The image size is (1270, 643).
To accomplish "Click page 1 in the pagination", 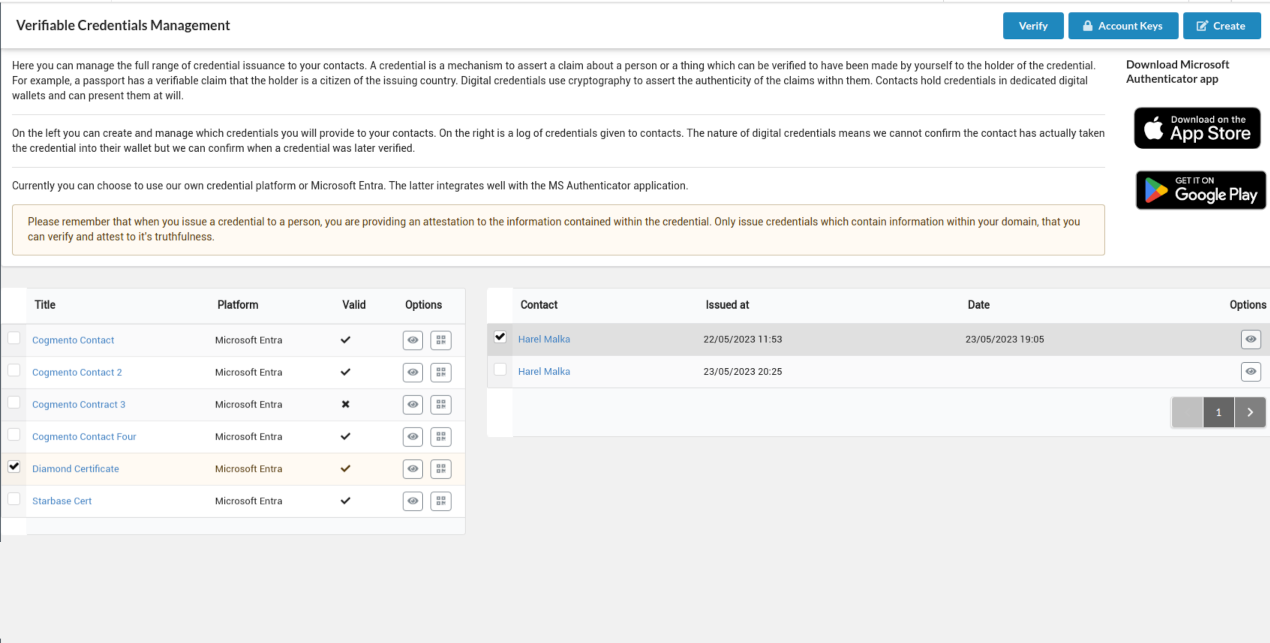I will 1218,412.
